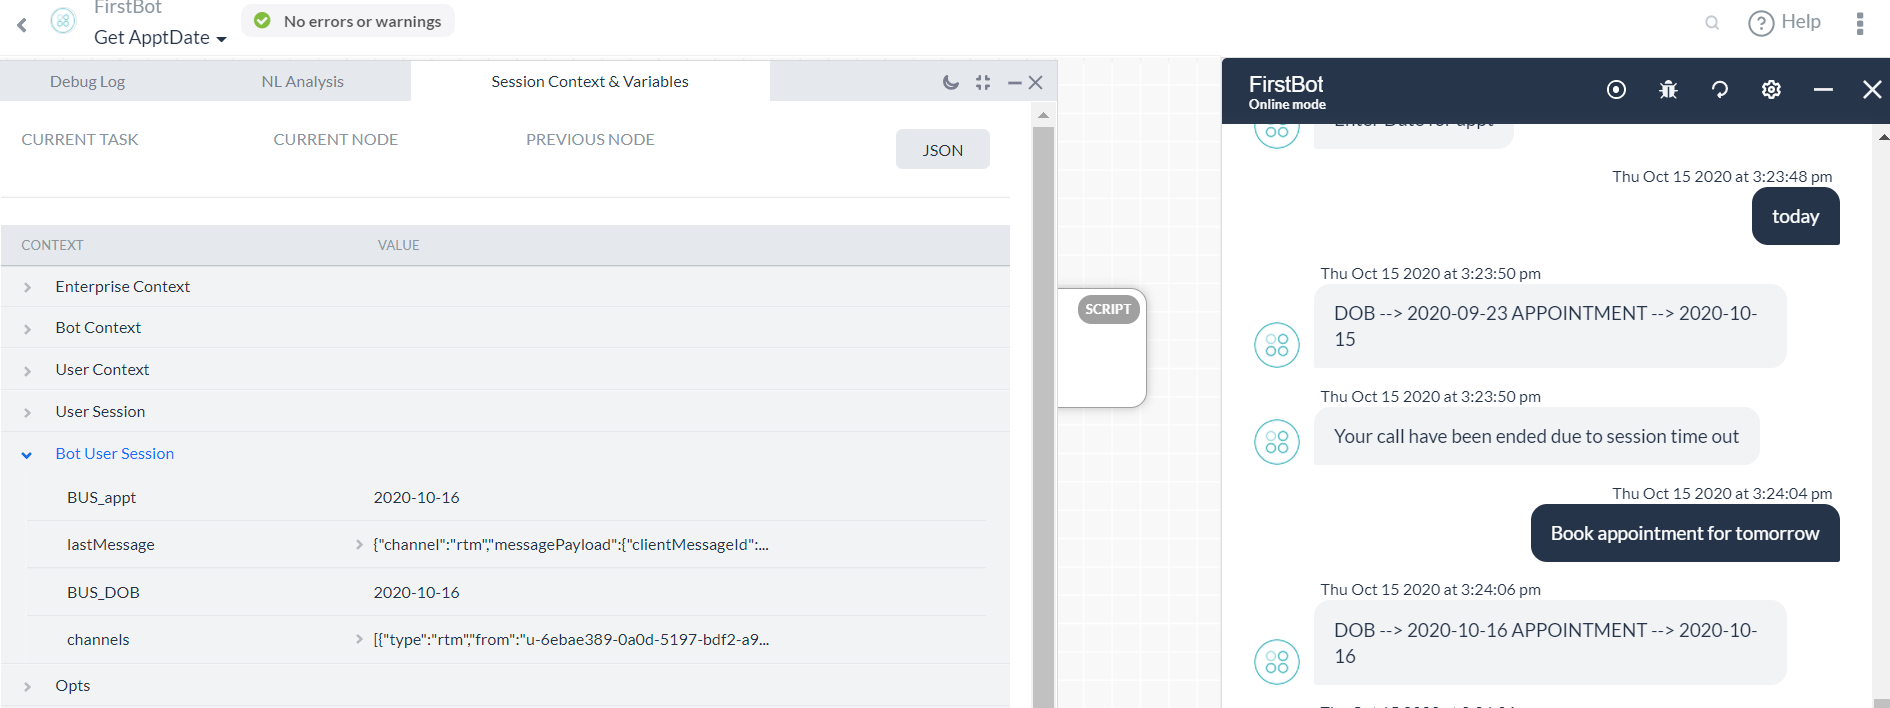Click the search magnifier icon
1890x708 pixels.
point(1712,23)
